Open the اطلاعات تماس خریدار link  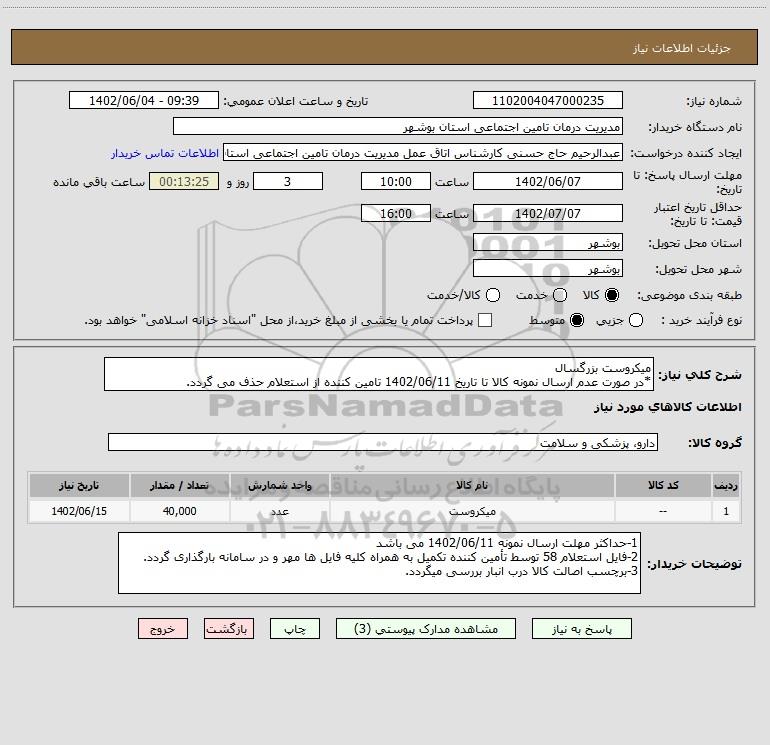[x=165, y=153]
